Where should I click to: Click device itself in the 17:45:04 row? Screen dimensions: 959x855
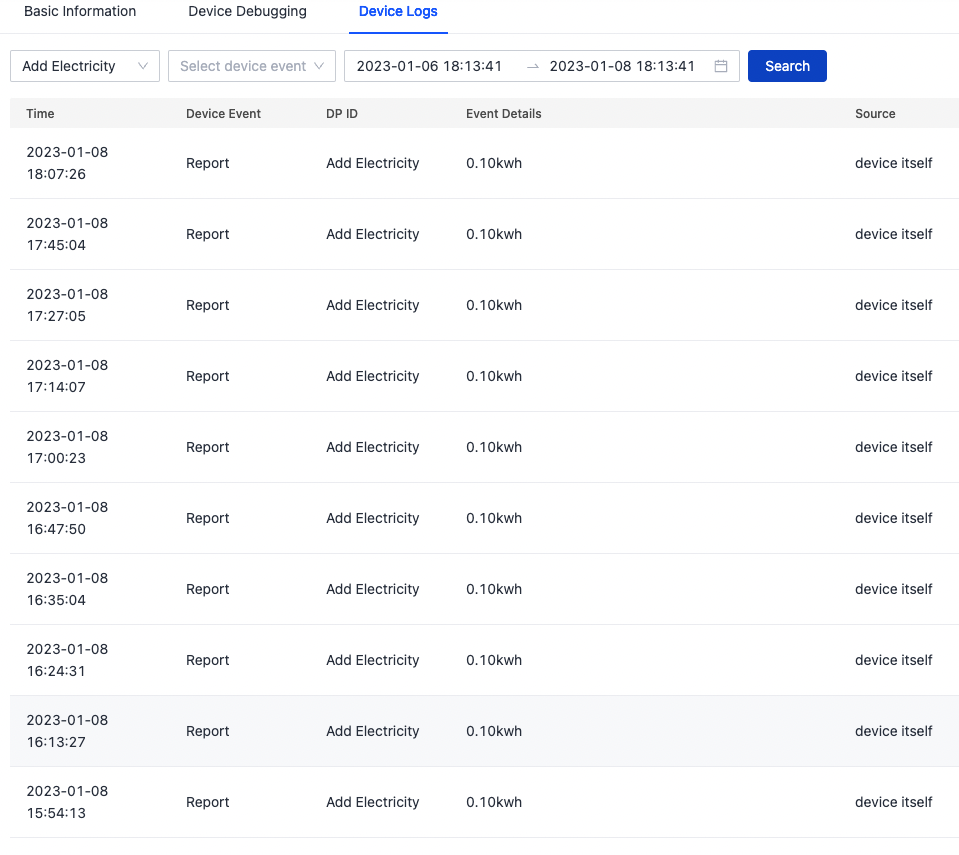894,234
